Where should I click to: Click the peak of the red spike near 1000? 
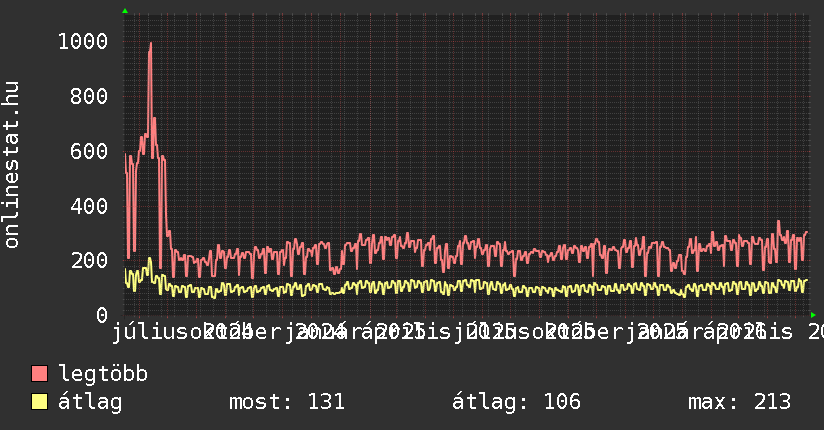[150, 44]
